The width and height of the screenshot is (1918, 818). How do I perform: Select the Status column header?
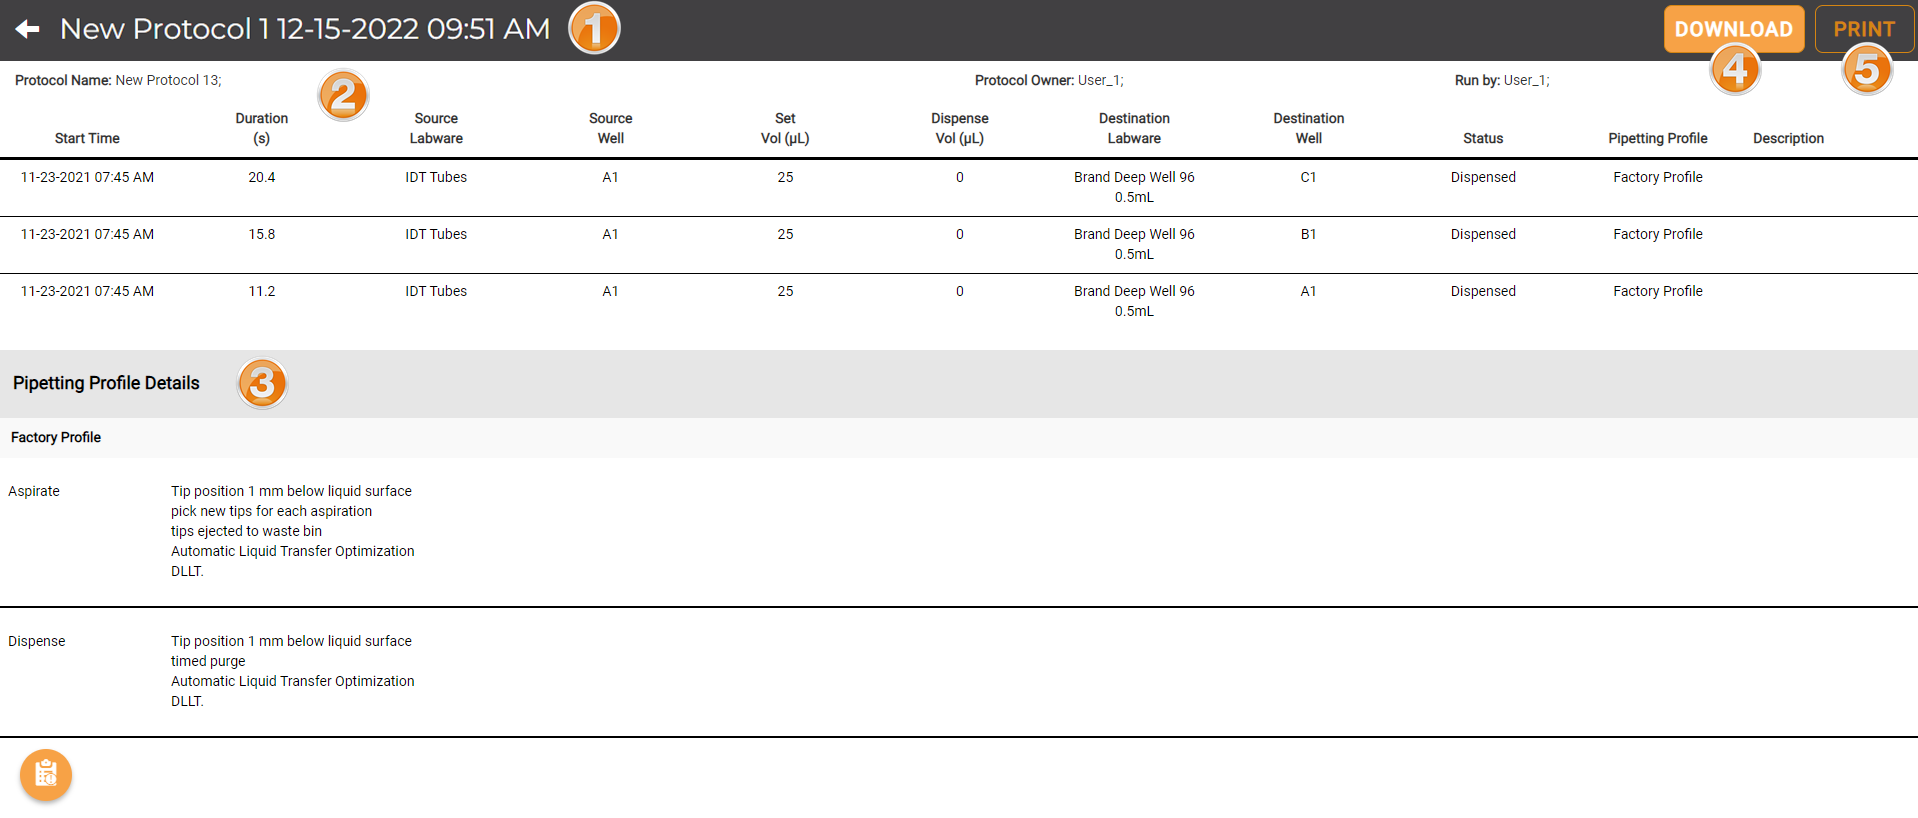(1482, 138)
